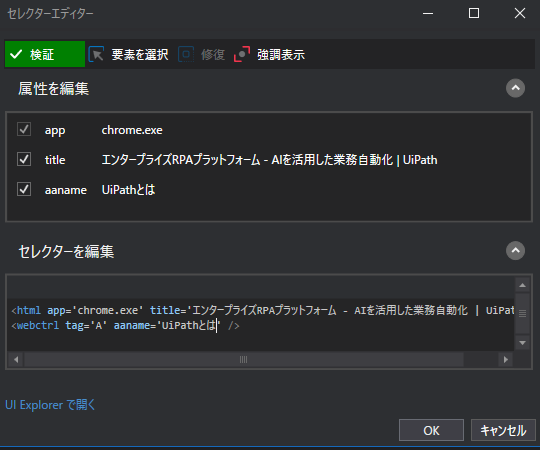This screenshot has width=540, height=450.
Task: Toggle 強調表示 highlight label
Action: 281,55
